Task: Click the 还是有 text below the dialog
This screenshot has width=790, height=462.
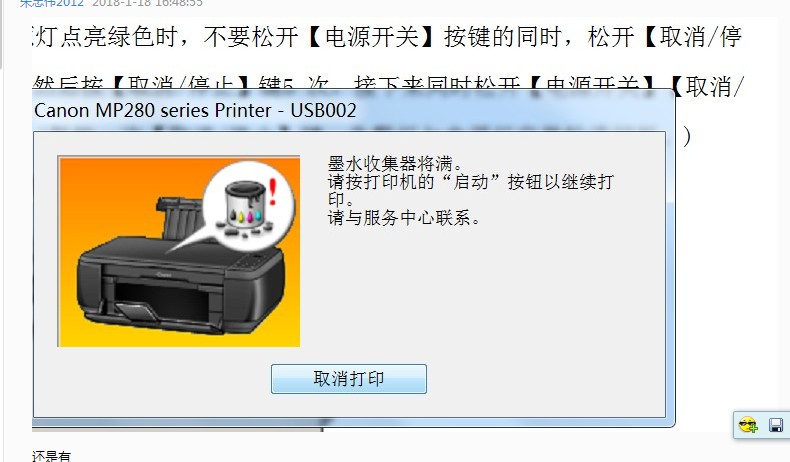Action: click(x=51, y=456)
